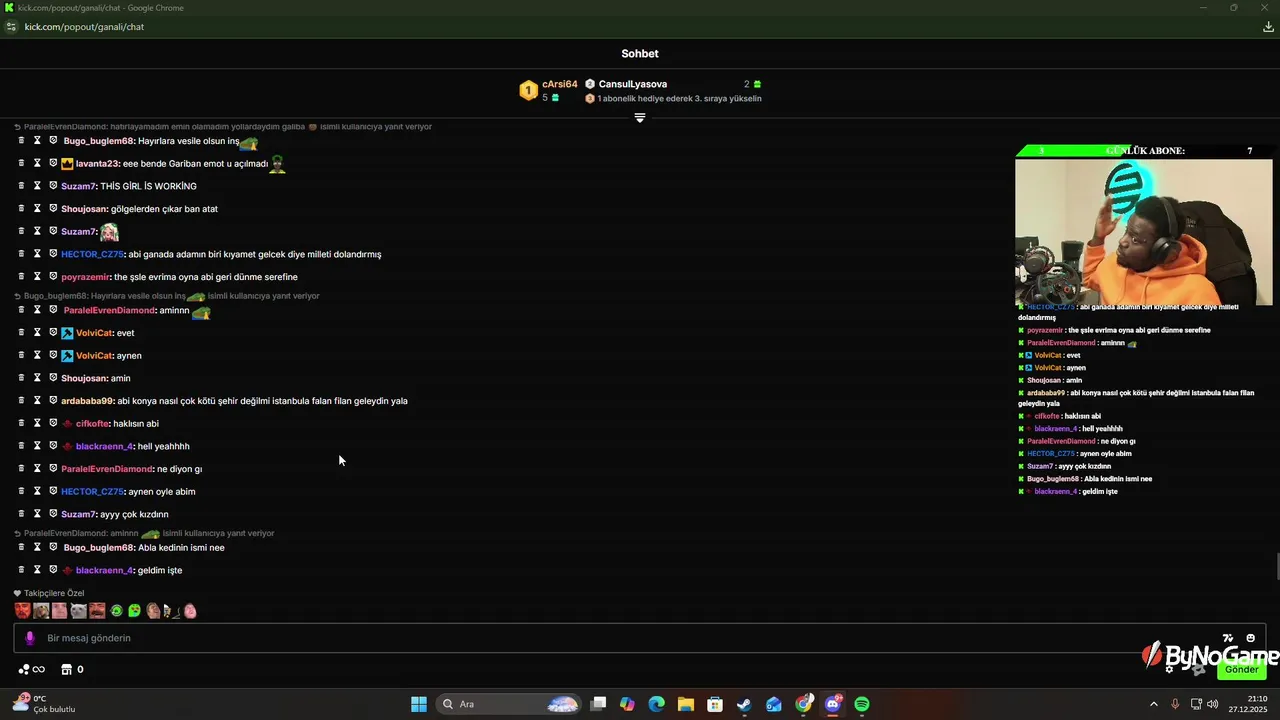
Task: Open Discord from the taskbar
Action: tap(833, 704)
